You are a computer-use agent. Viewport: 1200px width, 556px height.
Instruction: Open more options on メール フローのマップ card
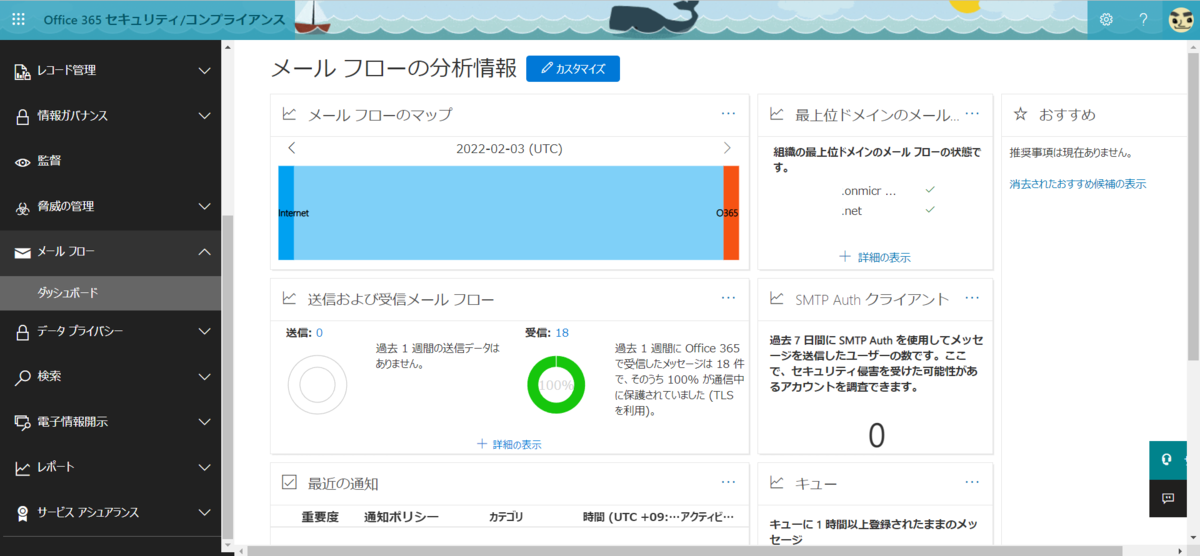(x=728, y=114)
